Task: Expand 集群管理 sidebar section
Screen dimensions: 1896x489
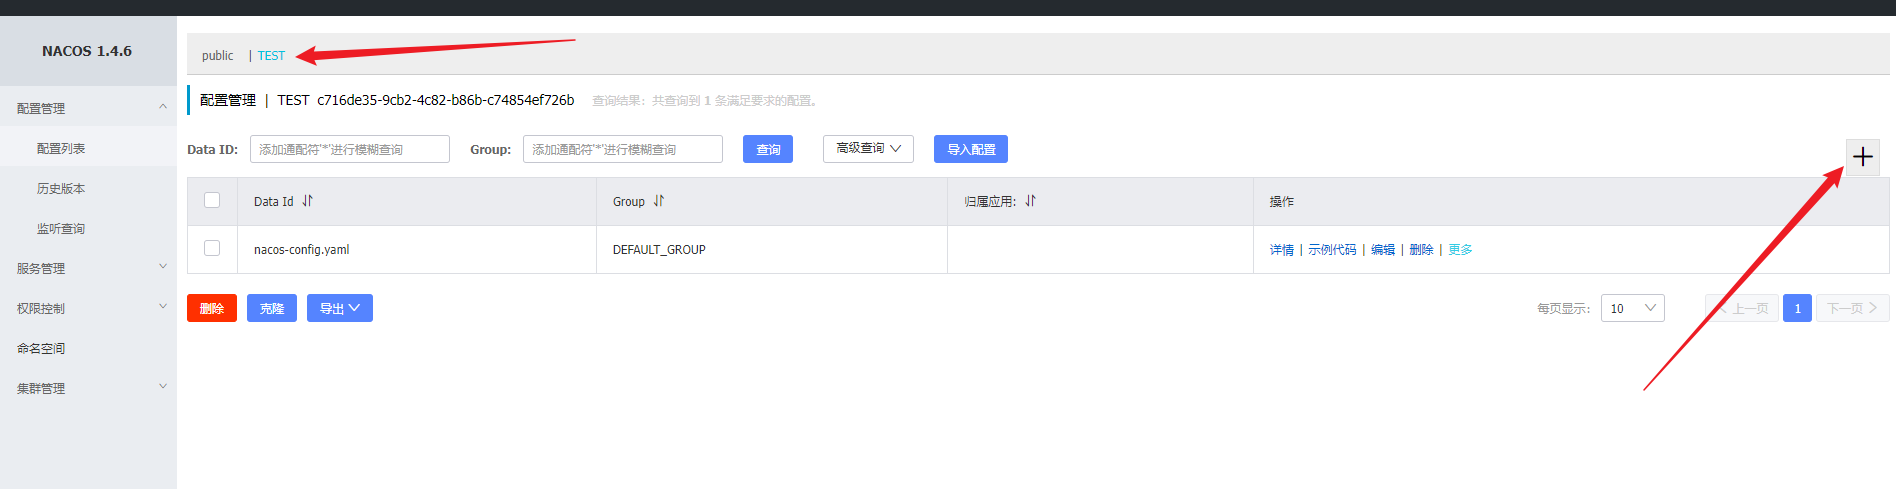Action: 163,387
